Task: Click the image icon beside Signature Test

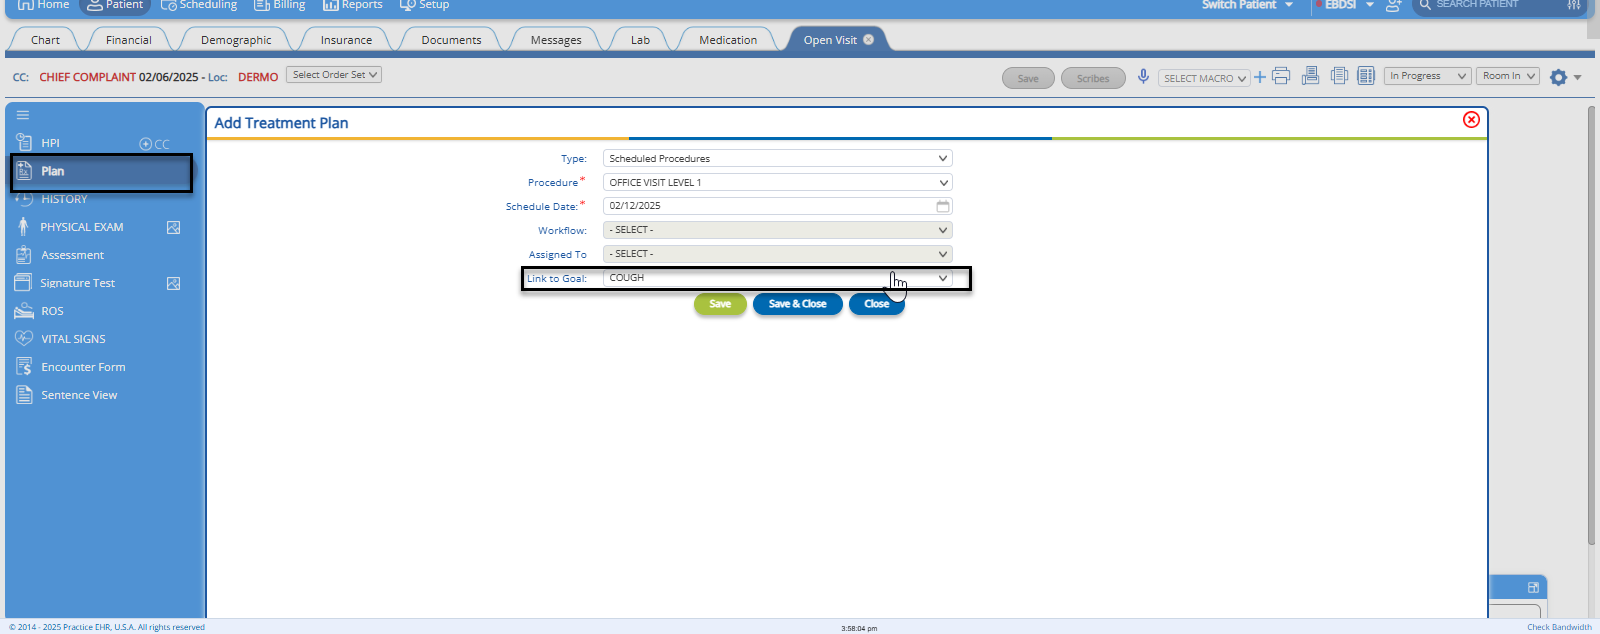Action: coord(174,283)
